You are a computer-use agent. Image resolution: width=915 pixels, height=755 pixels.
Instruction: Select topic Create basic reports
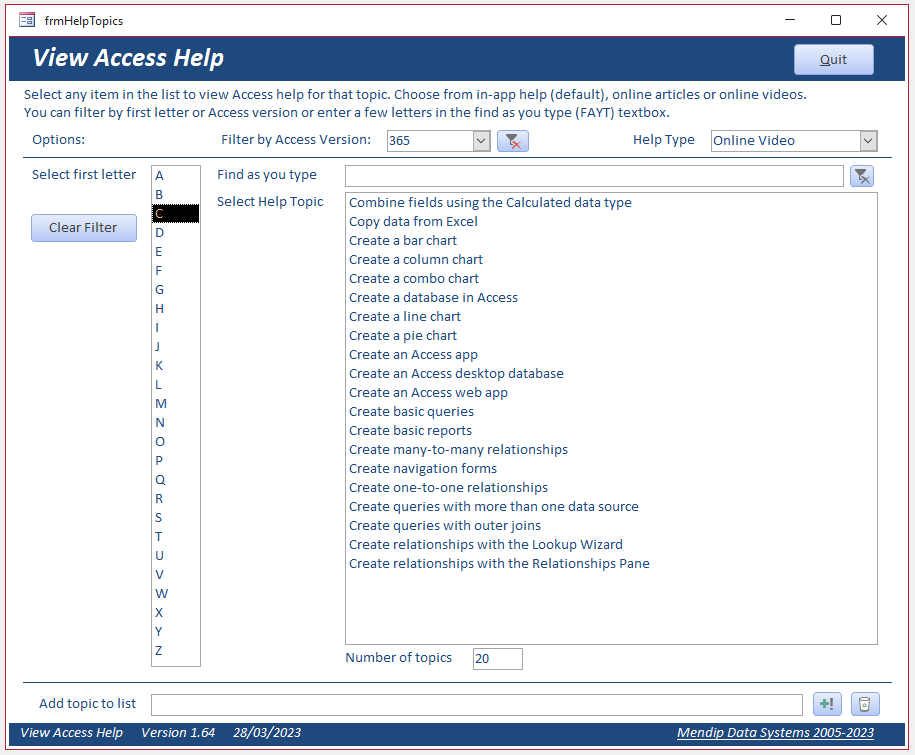612,431
